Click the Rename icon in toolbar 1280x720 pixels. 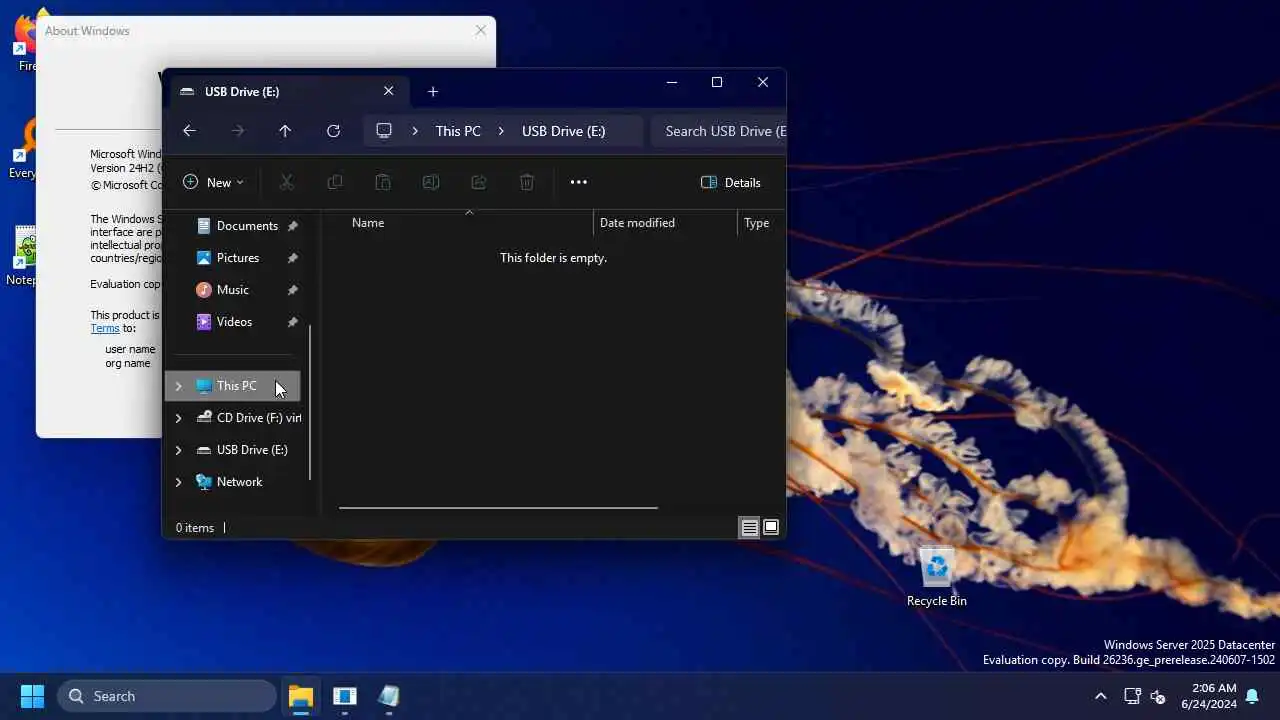431,182
